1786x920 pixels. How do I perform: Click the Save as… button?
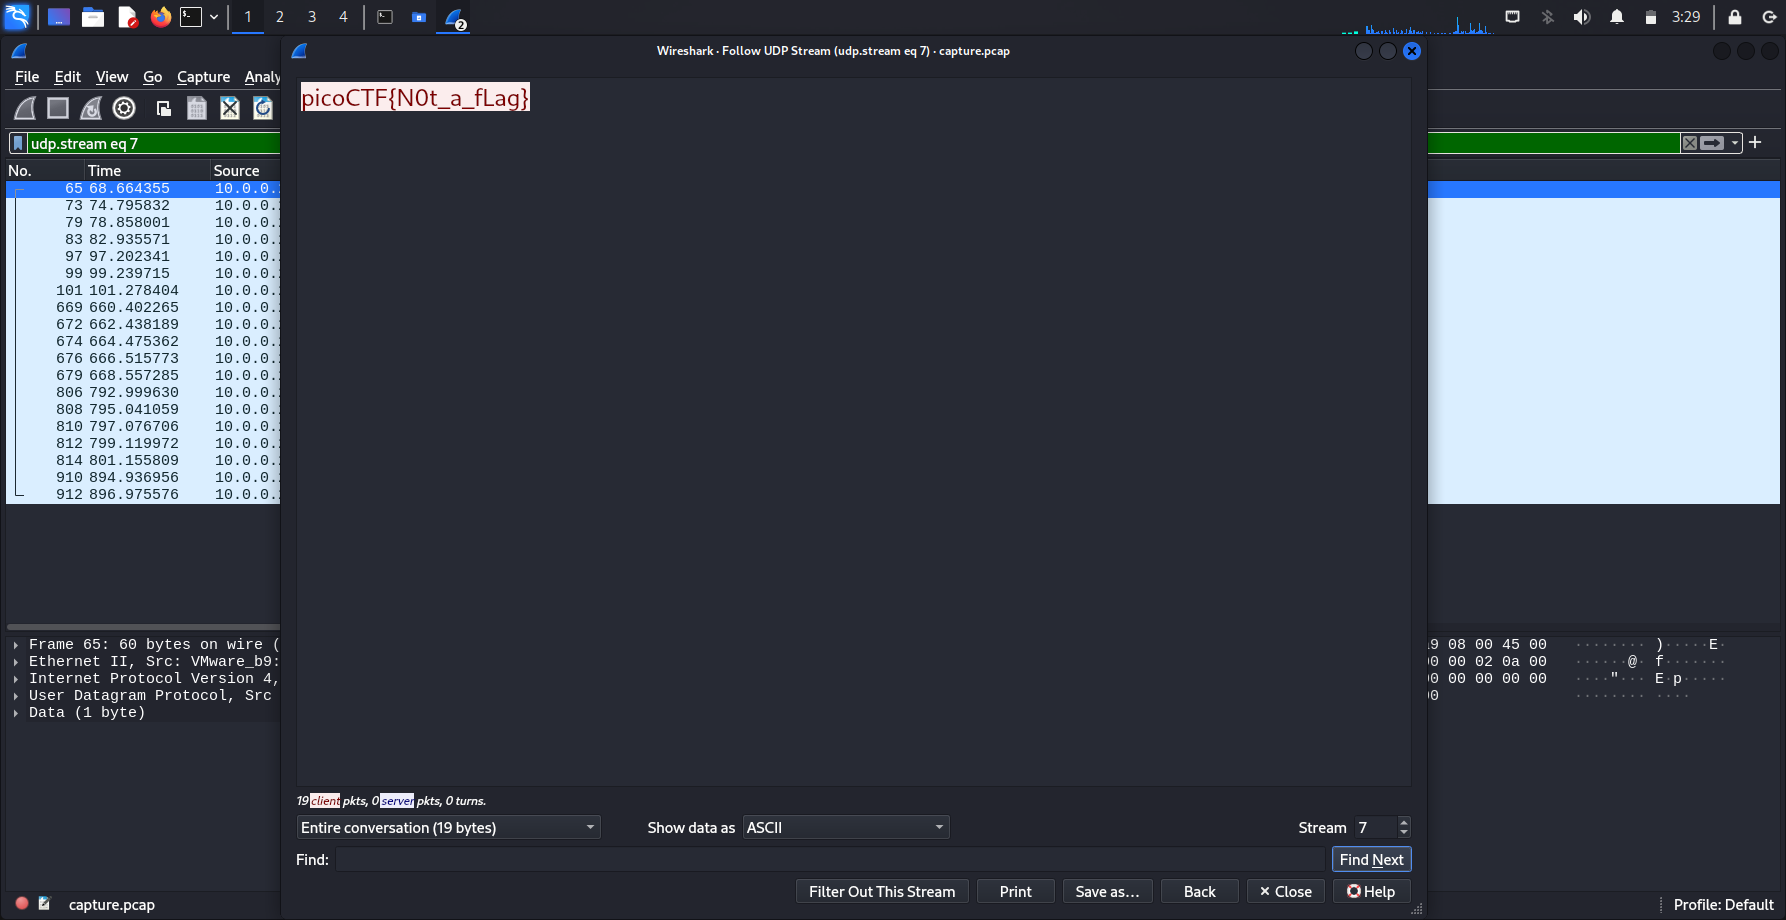click(x=1107, y=891)
